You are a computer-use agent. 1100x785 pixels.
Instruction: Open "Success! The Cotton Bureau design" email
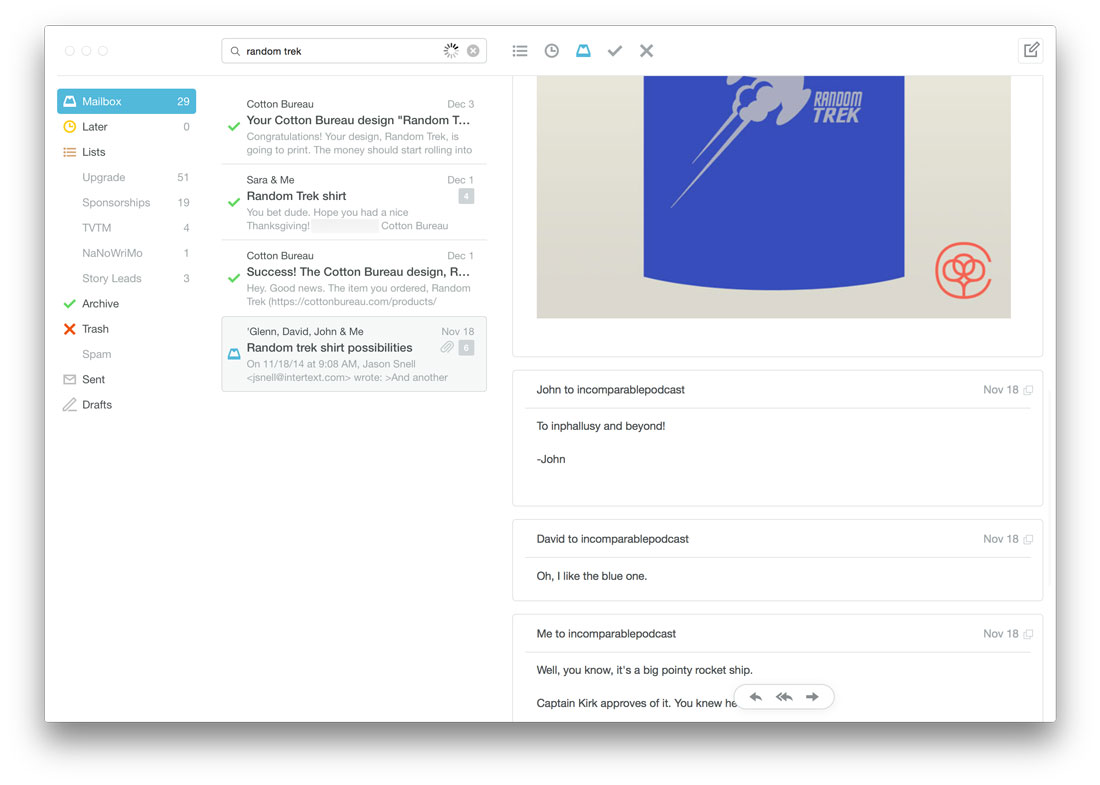[354, 278]
